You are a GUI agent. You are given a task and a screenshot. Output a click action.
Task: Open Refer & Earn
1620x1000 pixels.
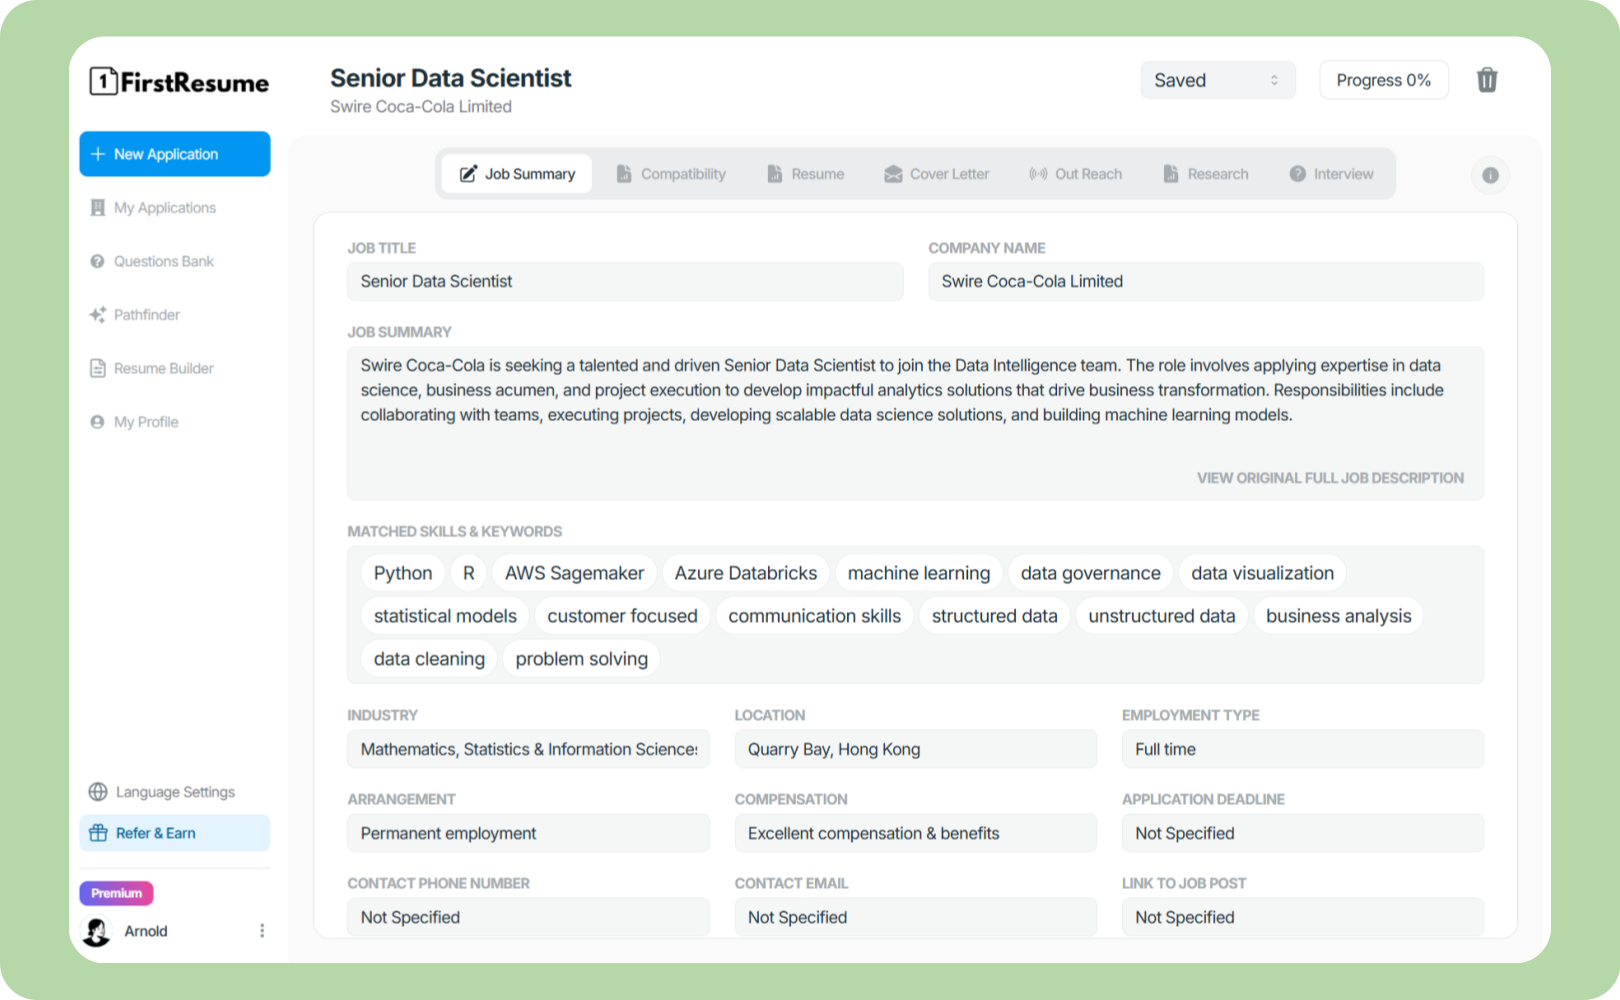coord(175,833)
